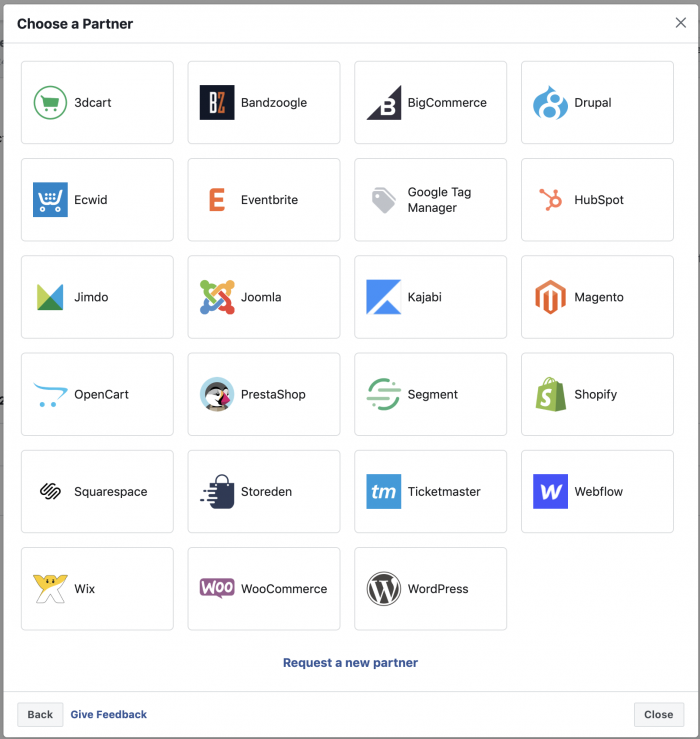This screenshot has width=700, height=739.
Task: Click the Squarespace black logo
Action: click(x=50, y=492)
